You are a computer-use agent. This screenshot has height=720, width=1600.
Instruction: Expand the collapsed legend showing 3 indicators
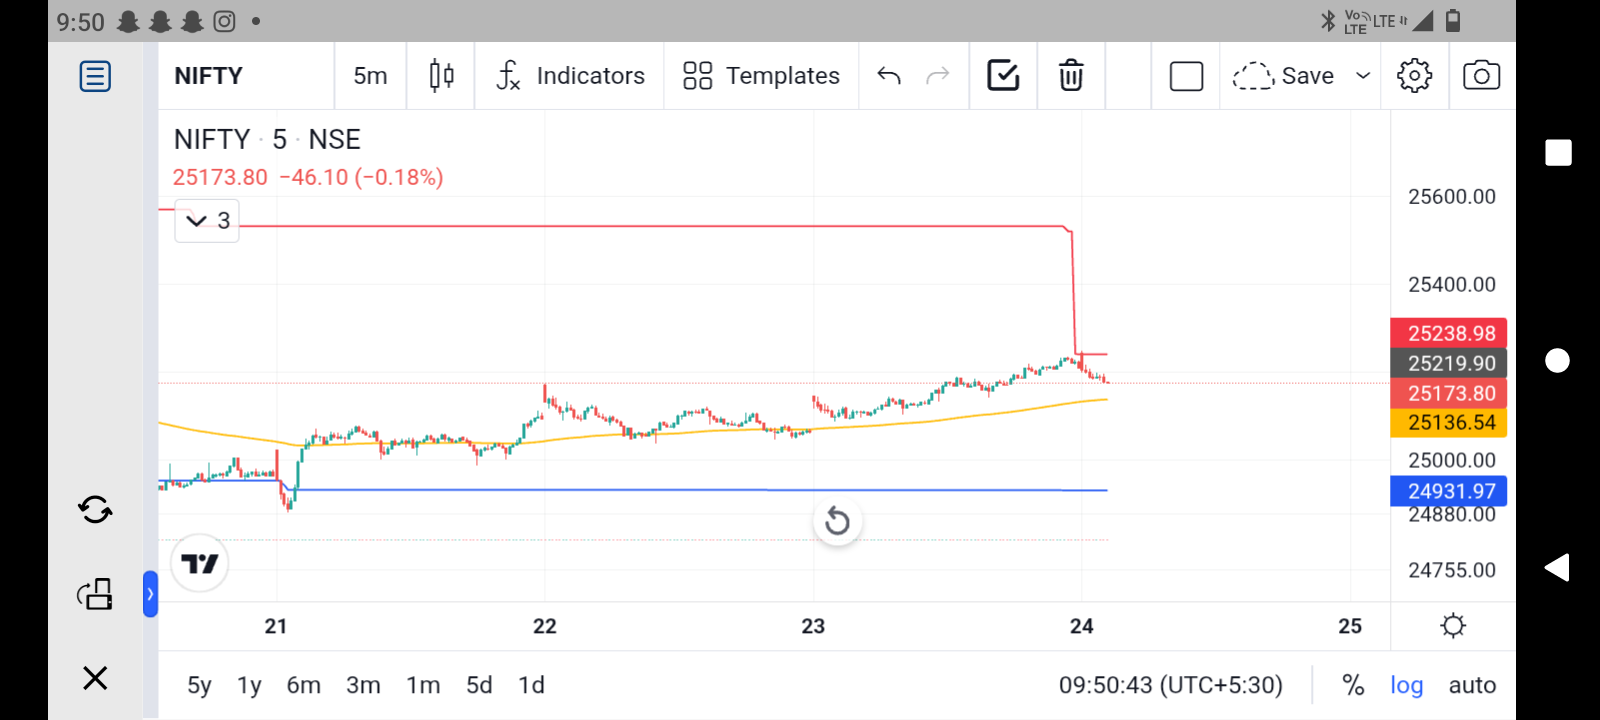pyautogui.click(x=207, y=221)
